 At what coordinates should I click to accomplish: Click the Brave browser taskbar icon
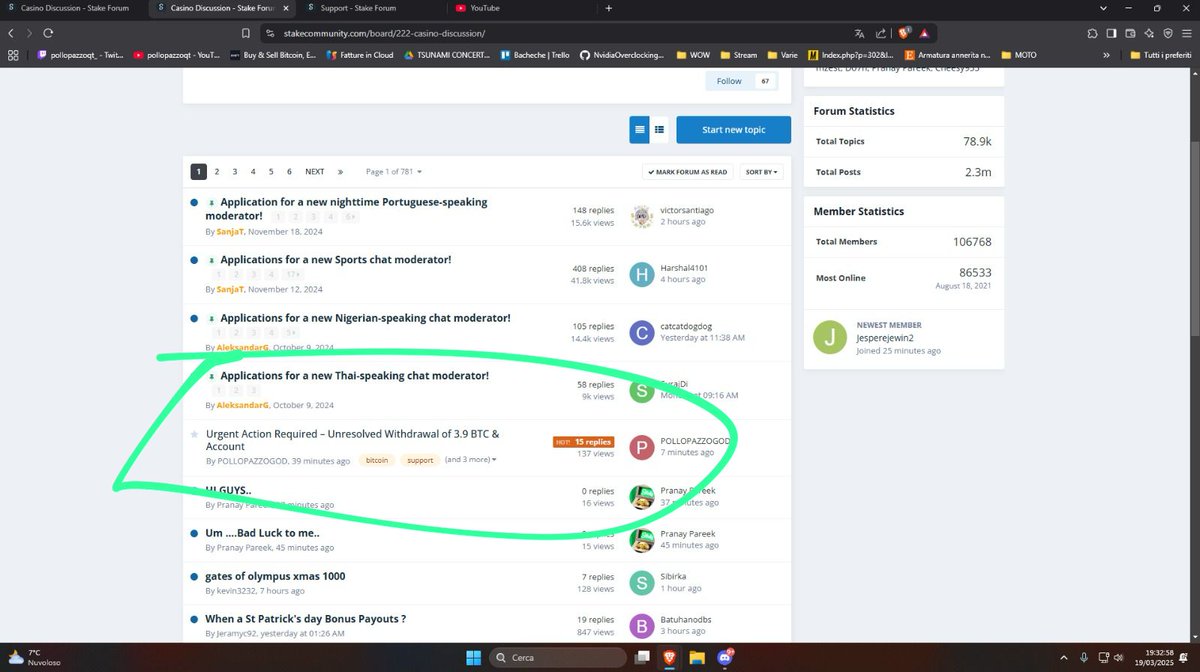coord(671,657)
